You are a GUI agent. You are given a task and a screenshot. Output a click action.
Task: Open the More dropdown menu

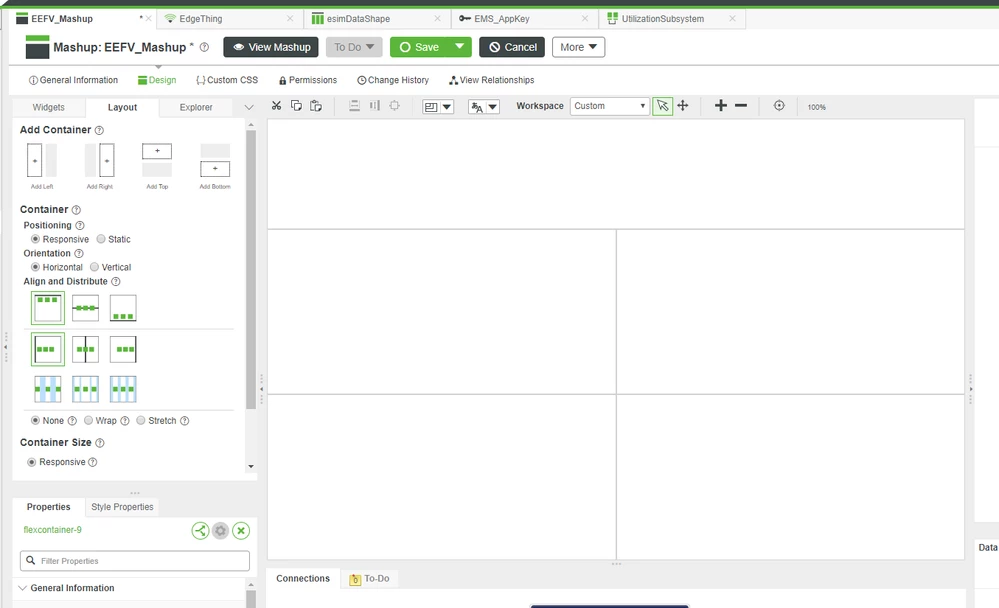579,47
